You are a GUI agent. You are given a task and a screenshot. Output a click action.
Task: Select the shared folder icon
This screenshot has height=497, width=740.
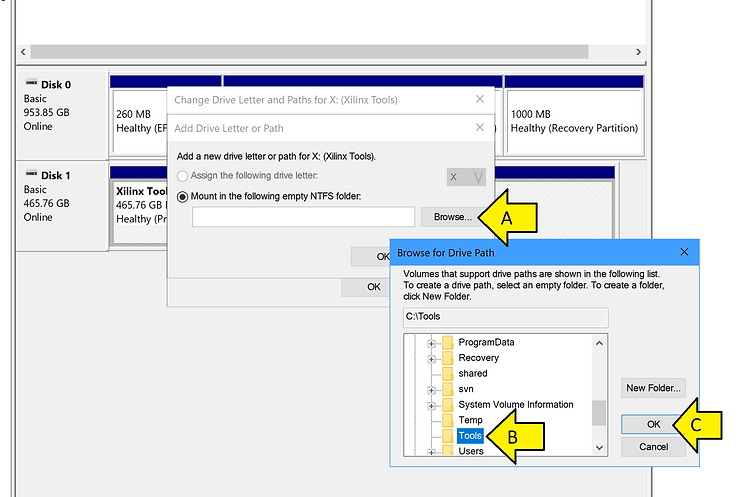coord(448,374)
